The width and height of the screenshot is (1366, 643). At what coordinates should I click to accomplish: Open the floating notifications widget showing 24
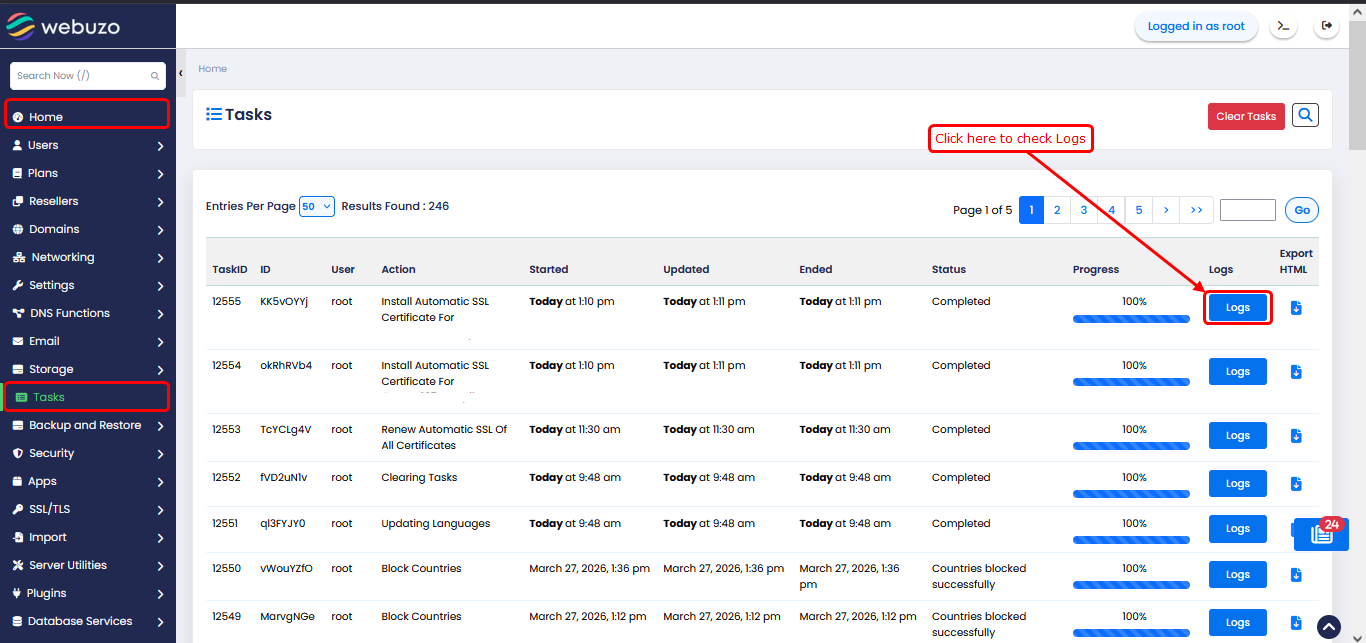1320,534
